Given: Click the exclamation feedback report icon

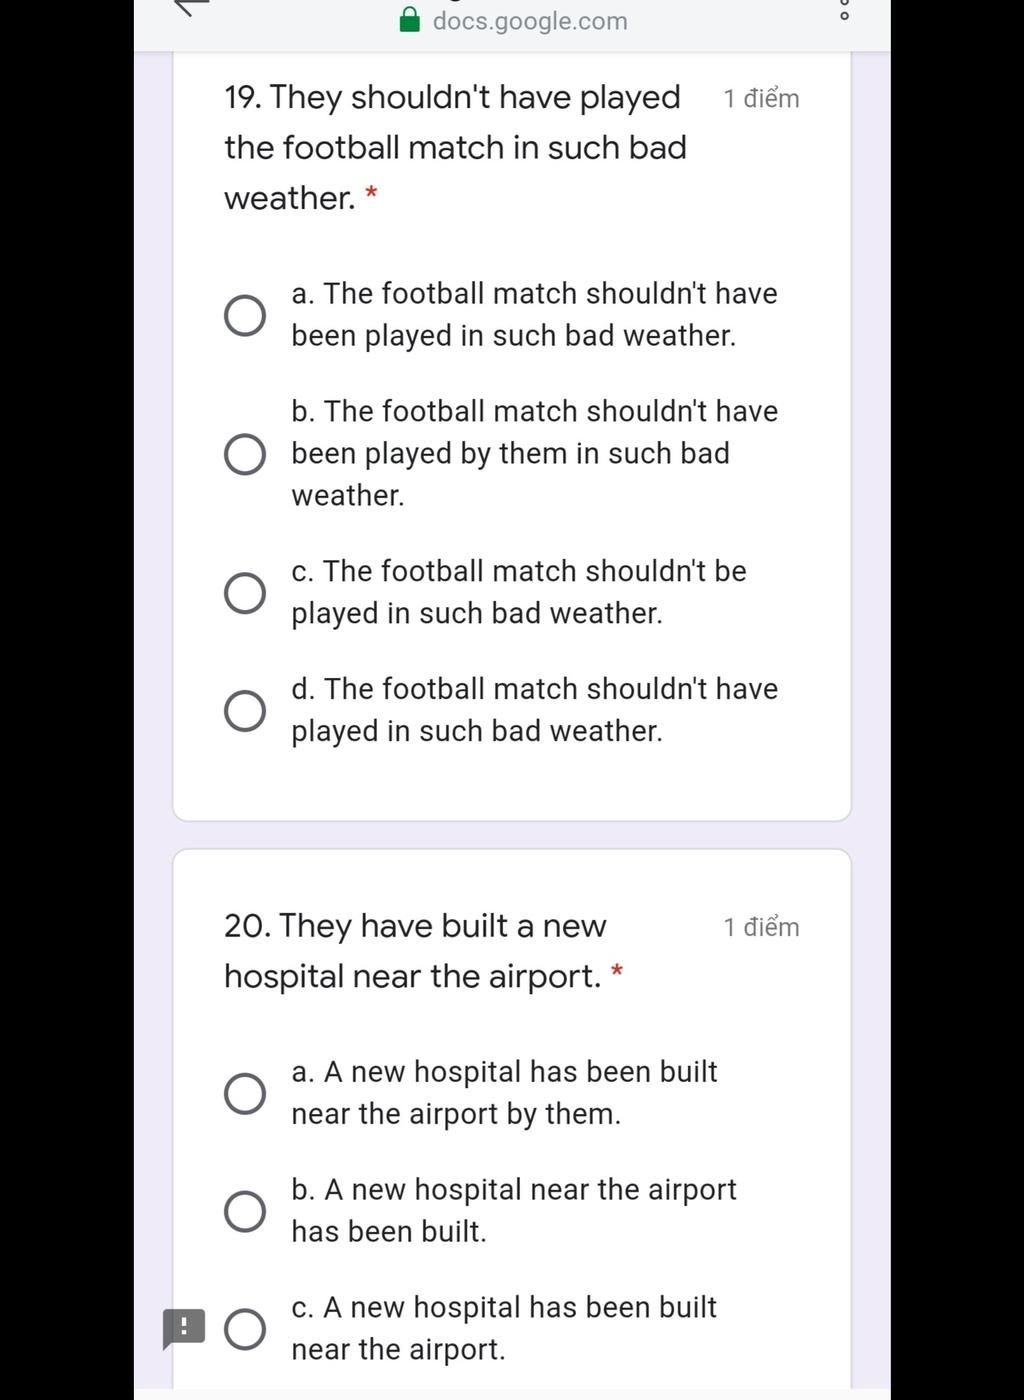Looking at the screenshot, I should (x=184, y=1329).
